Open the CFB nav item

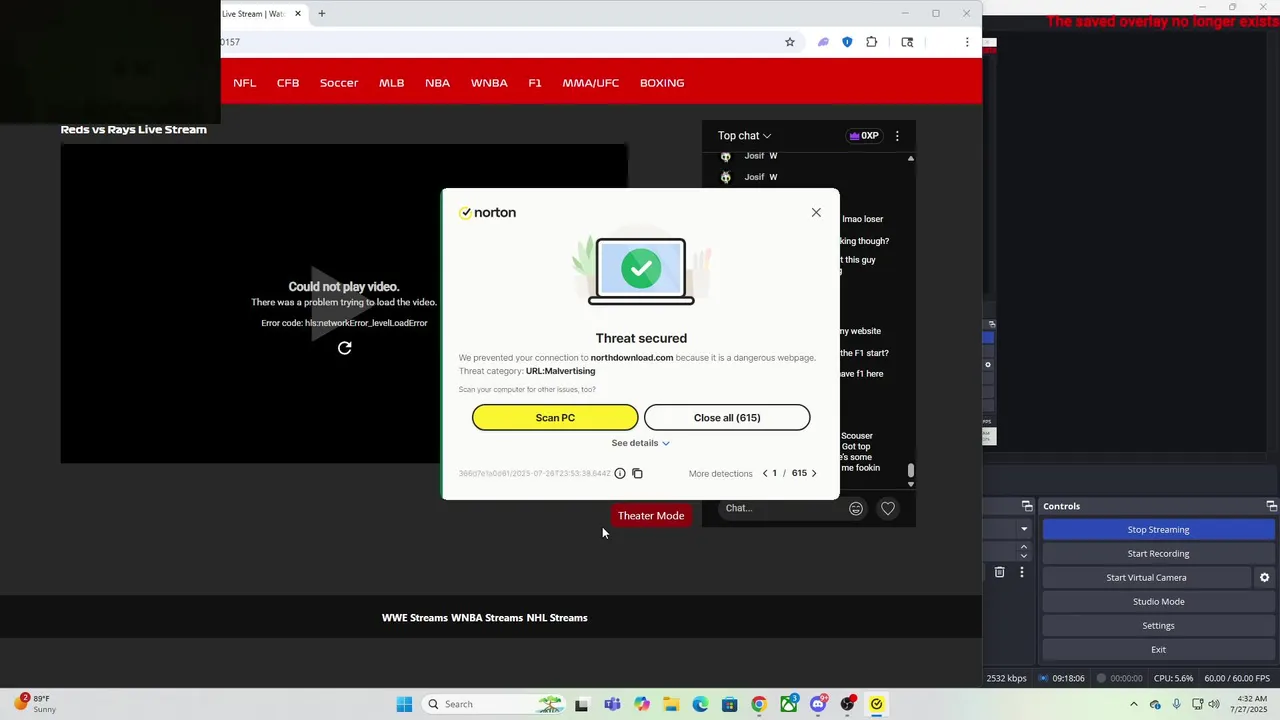[288, 83]
